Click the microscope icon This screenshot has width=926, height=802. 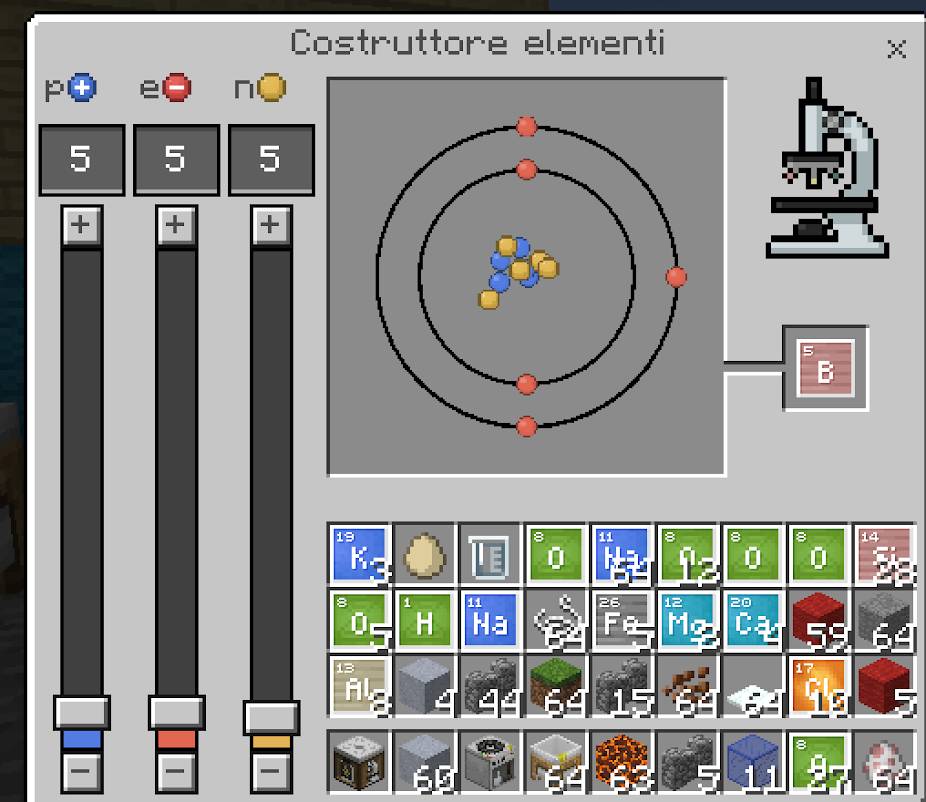(826, 170)
